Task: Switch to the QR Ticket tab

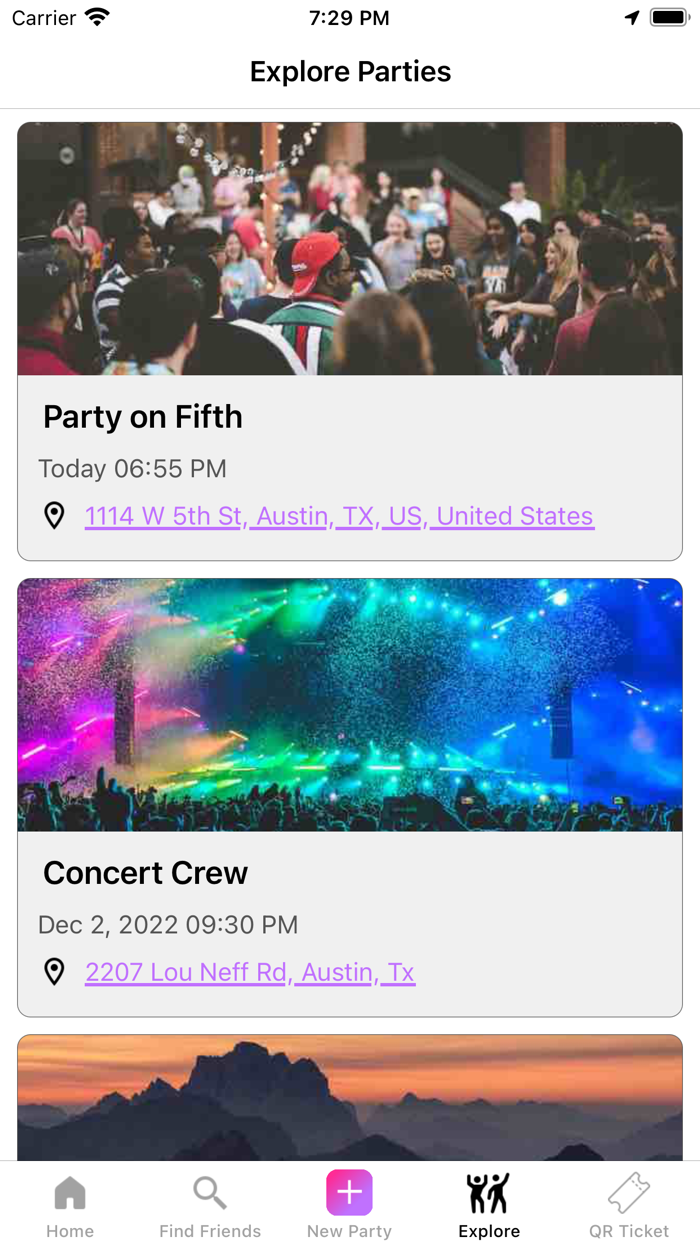Action: 628,1205
